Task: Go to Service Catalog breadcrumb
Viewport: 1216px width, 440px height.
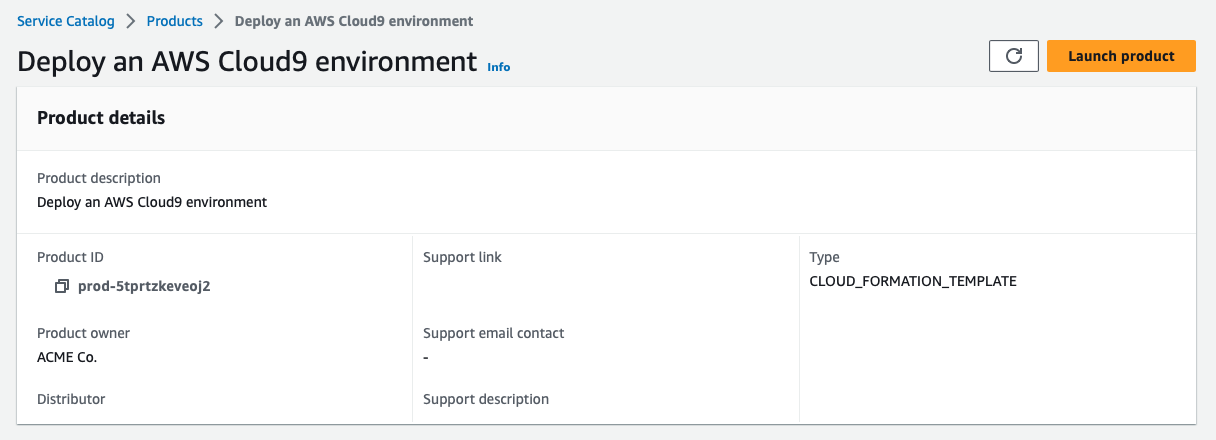Action: 66,21
